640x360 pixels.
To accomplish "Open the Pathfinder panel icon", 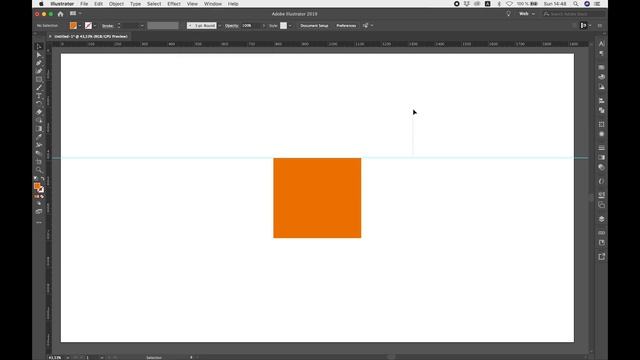I will pos(601,110).
